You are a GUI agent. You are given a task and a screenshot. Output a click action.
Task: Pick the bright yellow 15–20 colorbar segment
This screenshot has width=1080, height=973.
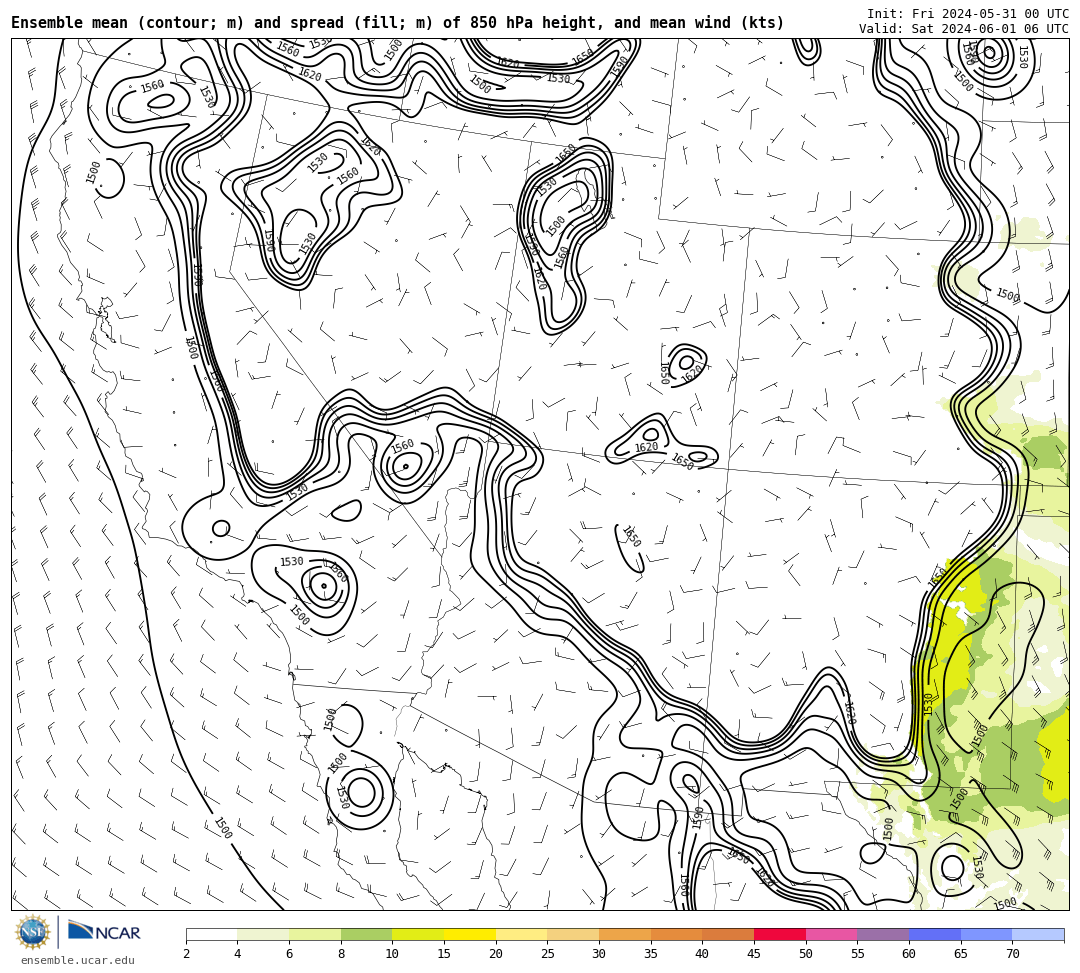470,934
